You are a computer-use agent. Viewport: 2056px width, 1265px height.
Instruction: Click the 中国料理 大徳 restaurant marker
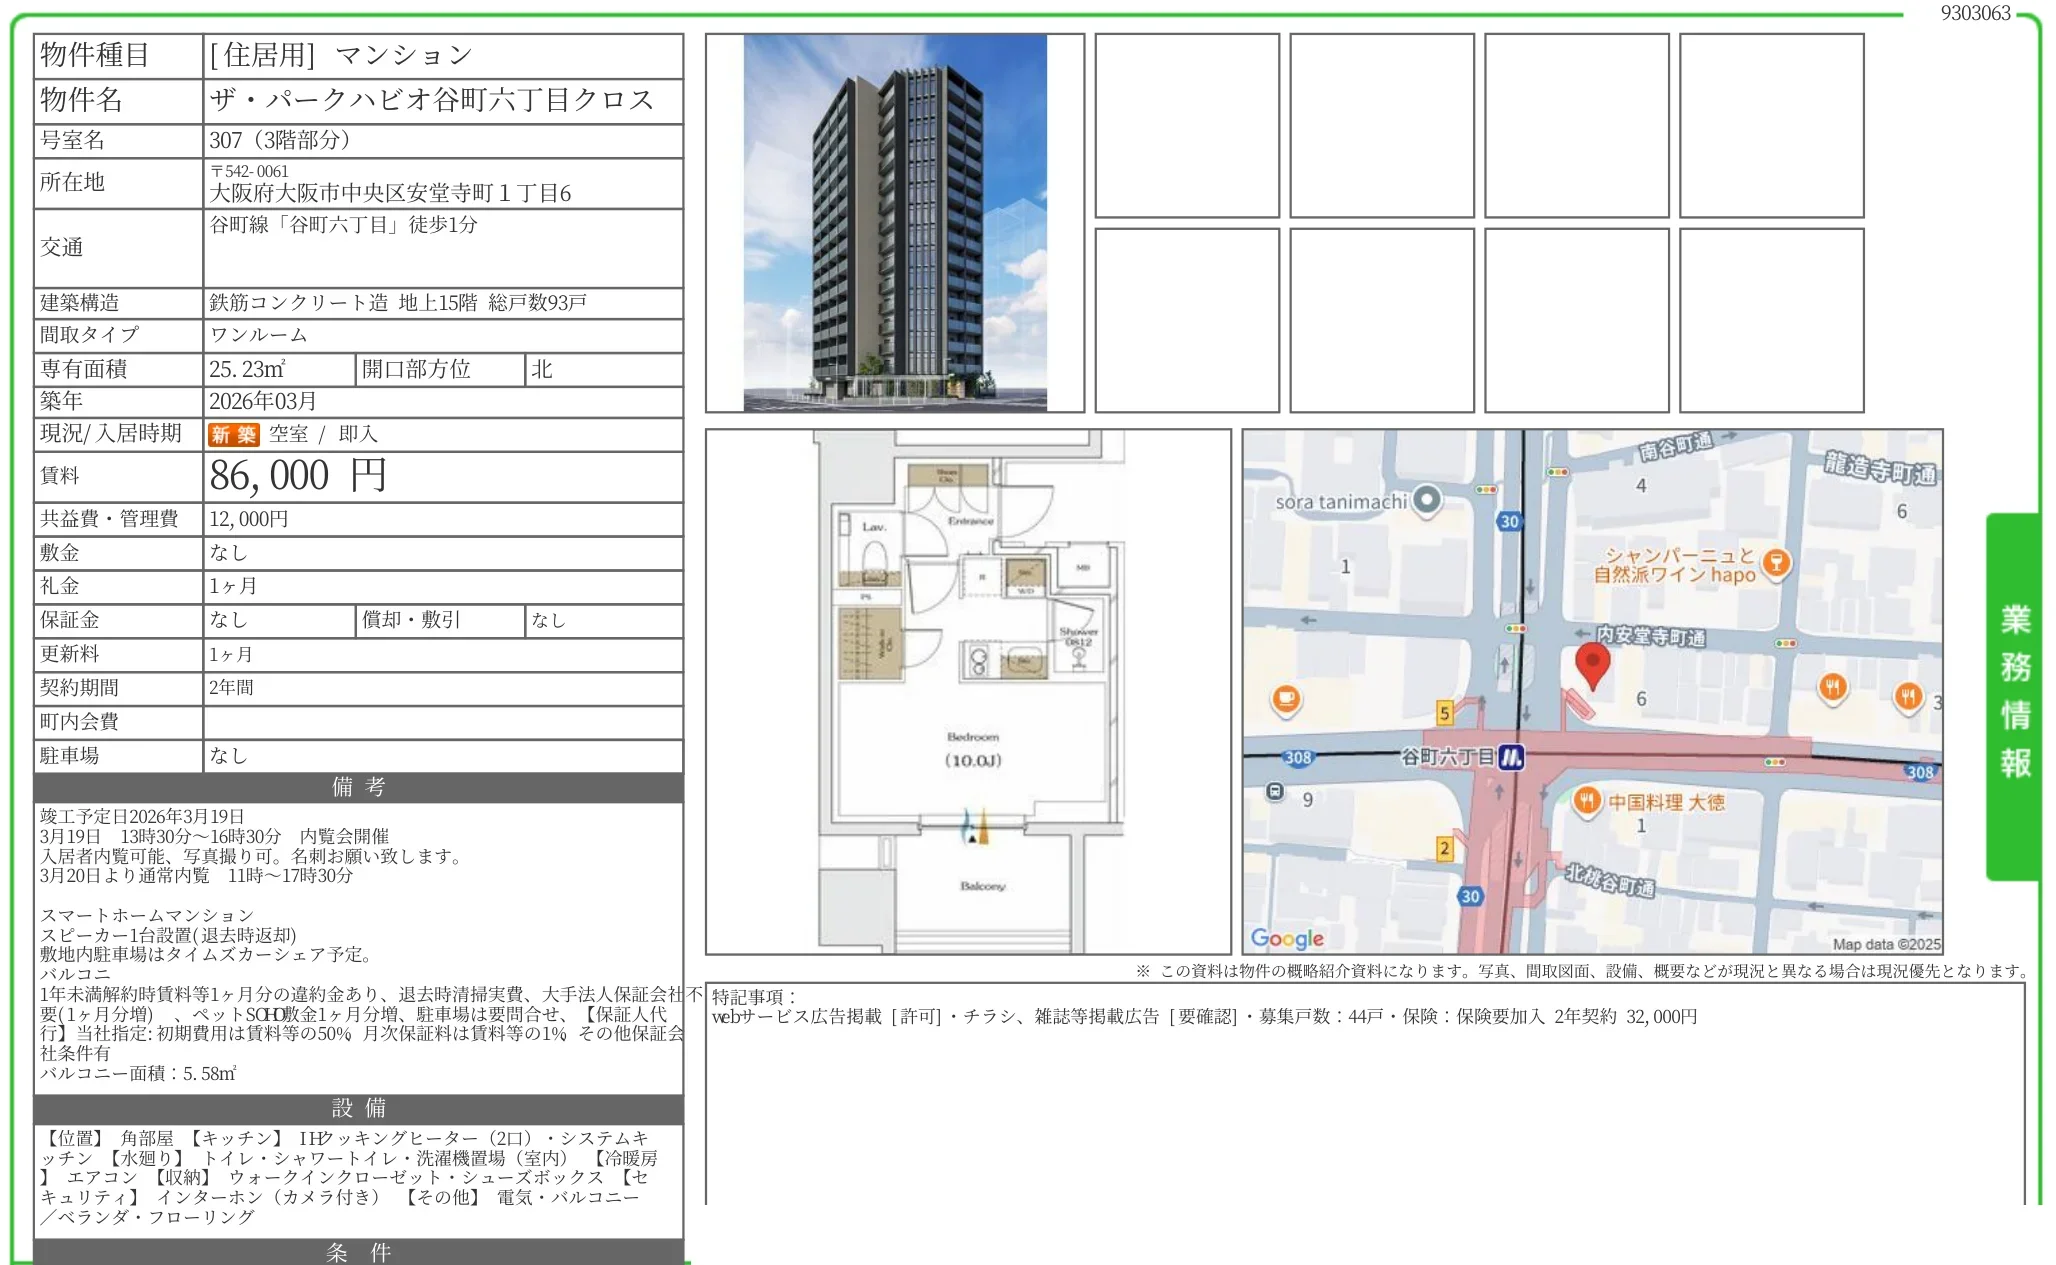pos(1586,801)
